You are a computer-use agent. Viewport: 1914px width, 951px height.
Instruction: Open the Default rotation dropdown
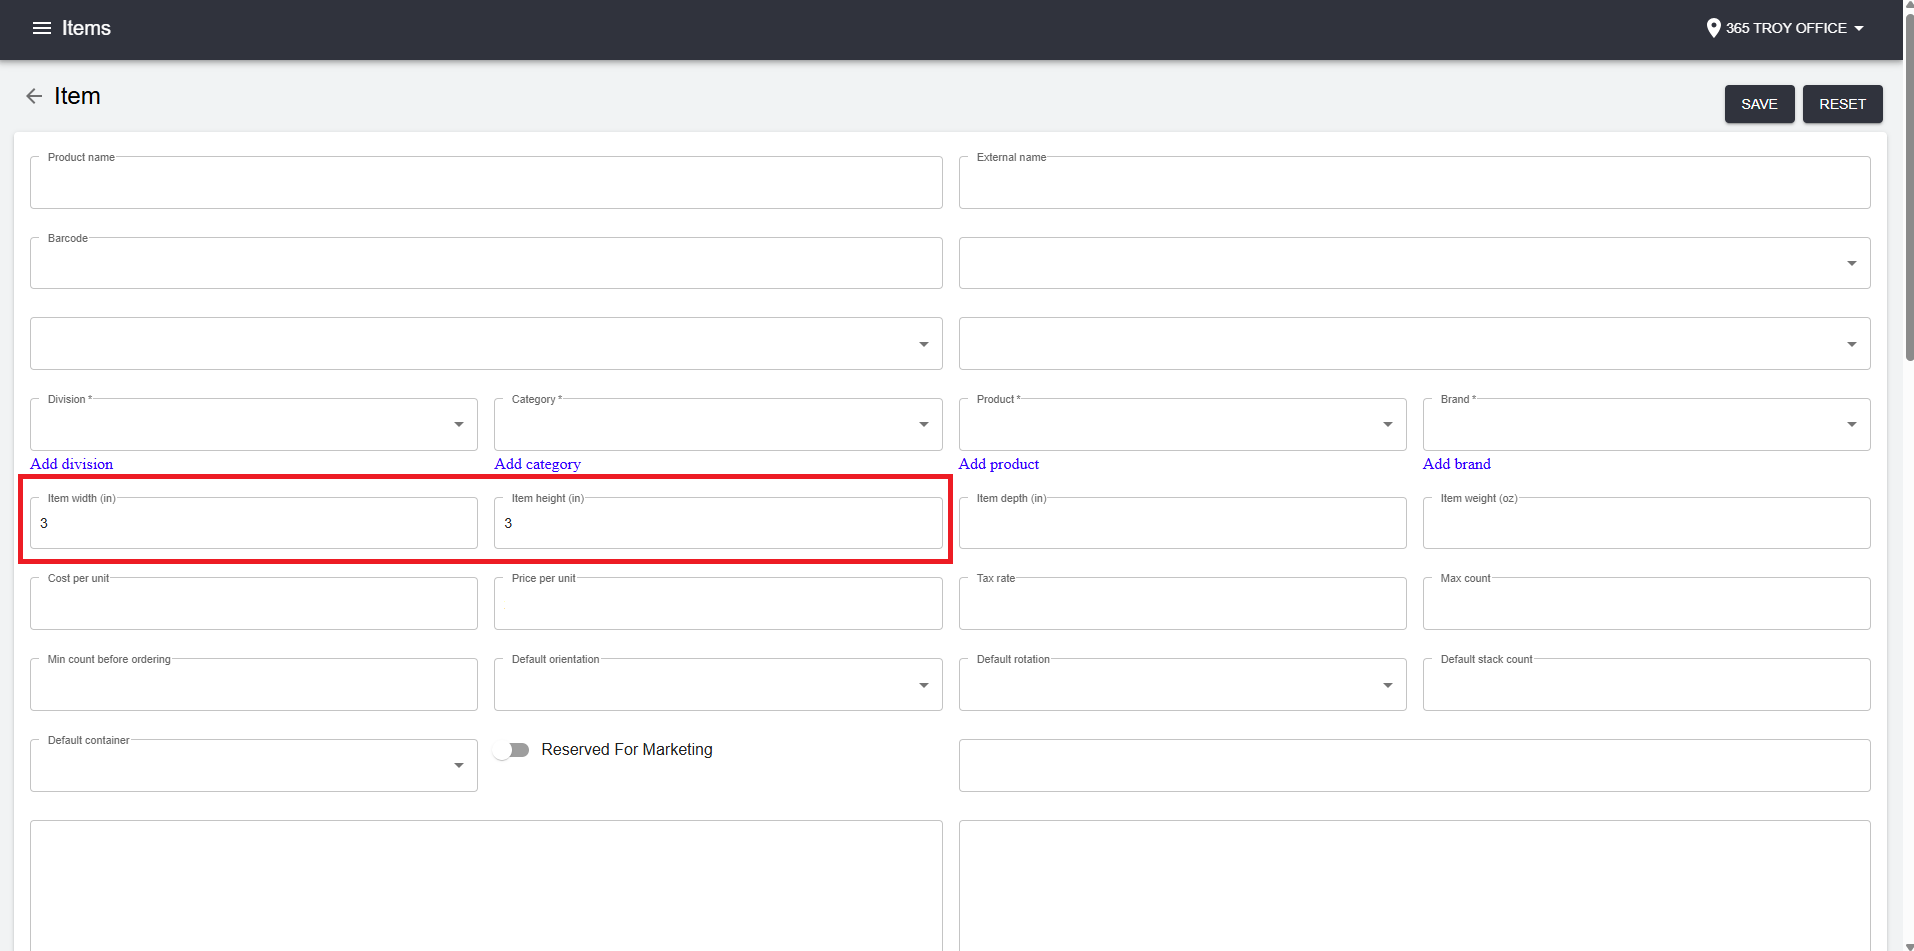1386,684
